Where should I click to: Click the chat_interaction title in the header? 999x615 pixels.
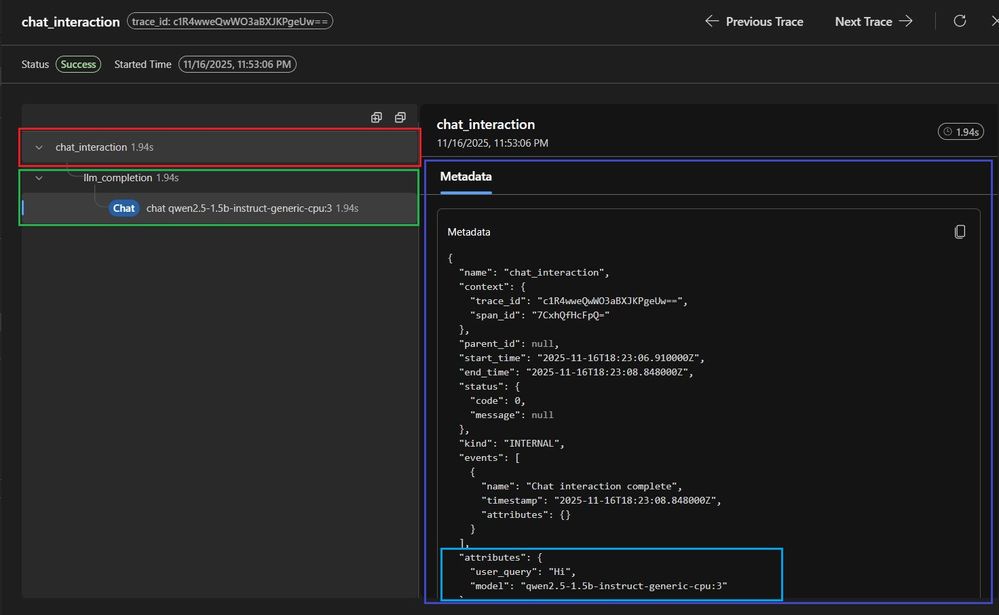(x=71, y=22)
